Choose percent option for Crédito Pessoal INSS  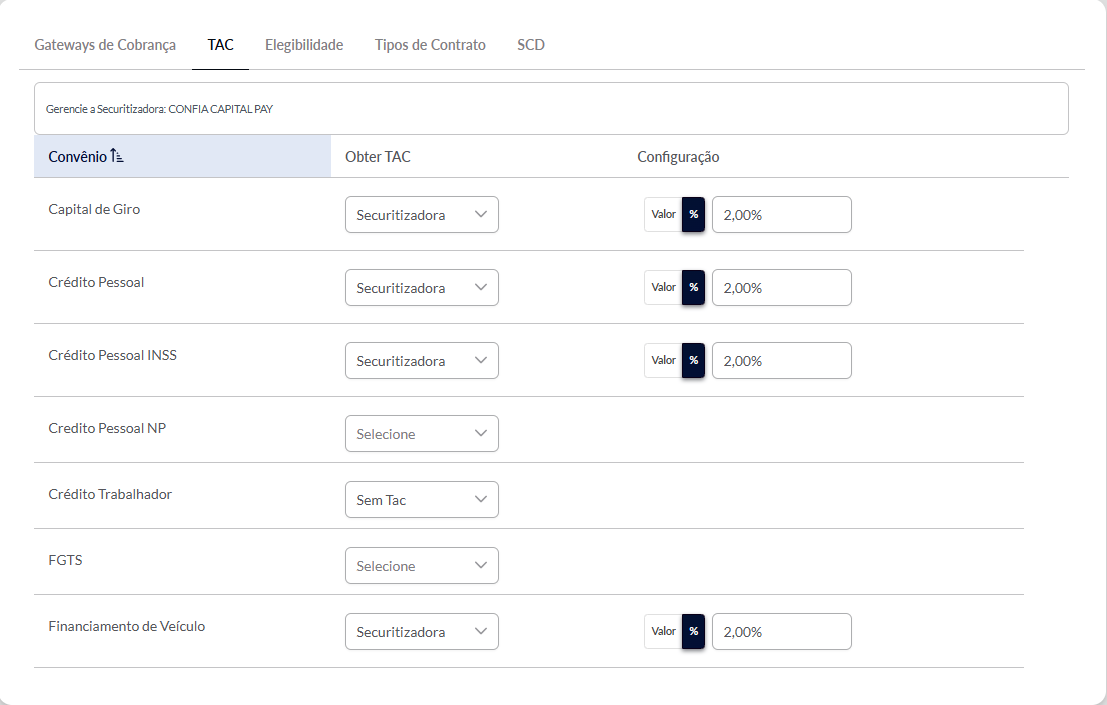(693, 361)
